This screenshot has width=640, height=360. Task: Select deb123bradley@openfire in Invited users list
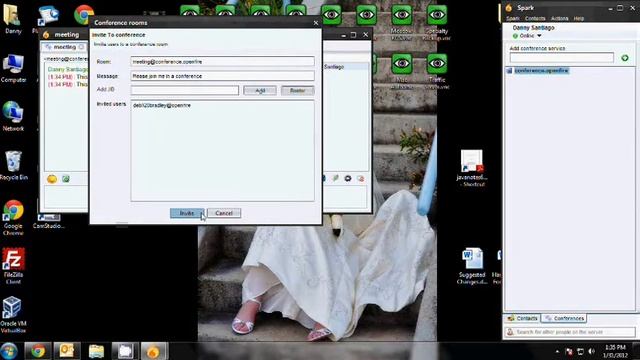tap(162, 105)
